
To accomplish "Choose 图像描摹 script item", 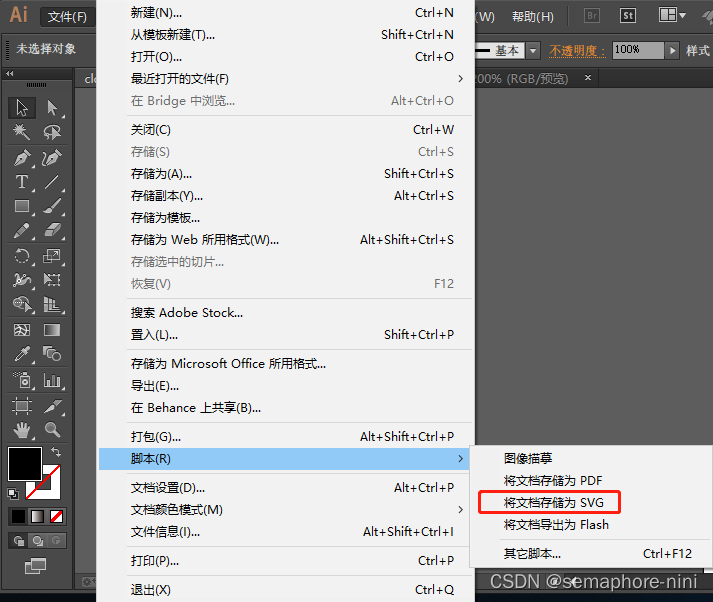I will click(591, 458).
